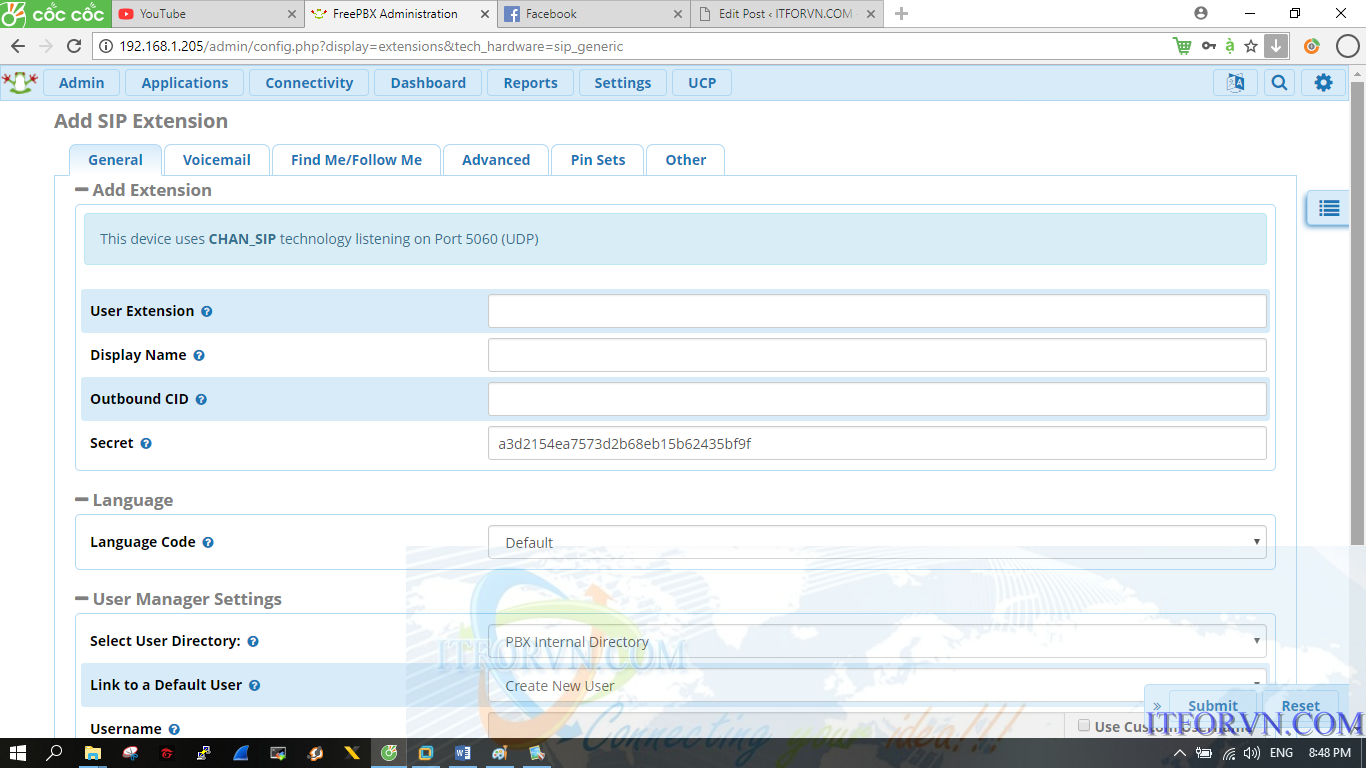Click help icon beside User Extension
Screen dimensions: 1366x768
207,312
